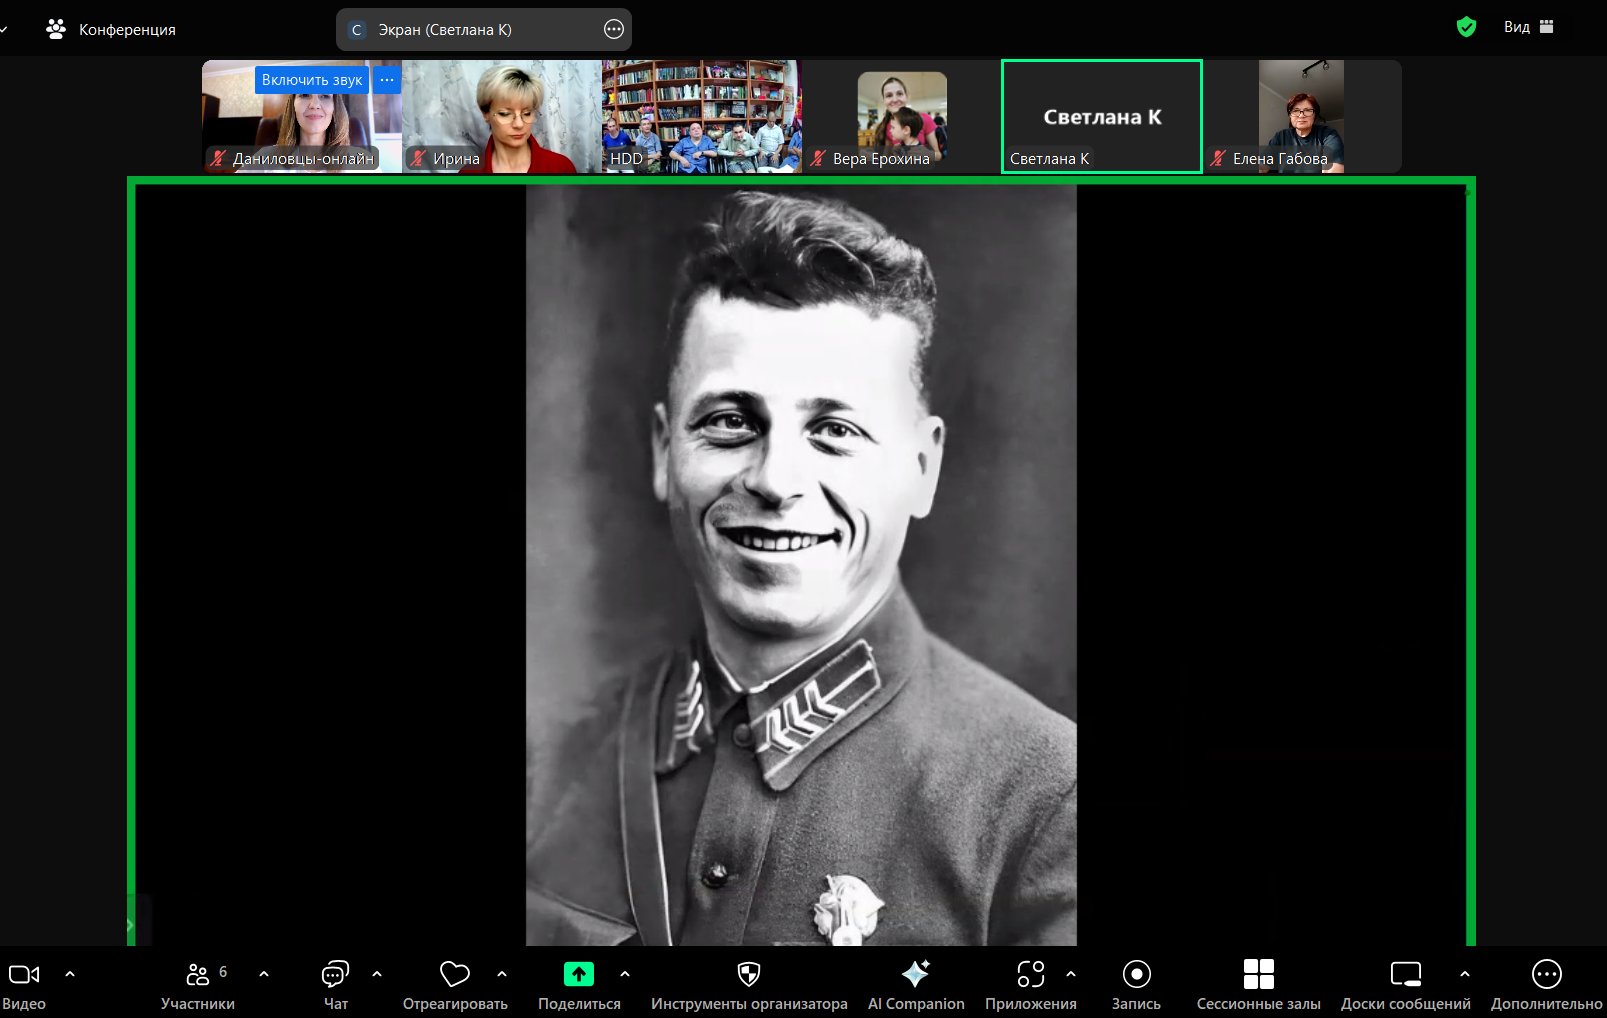
Task: Click the Дополнительно more options icon
Action: (x=1546, y=975)
